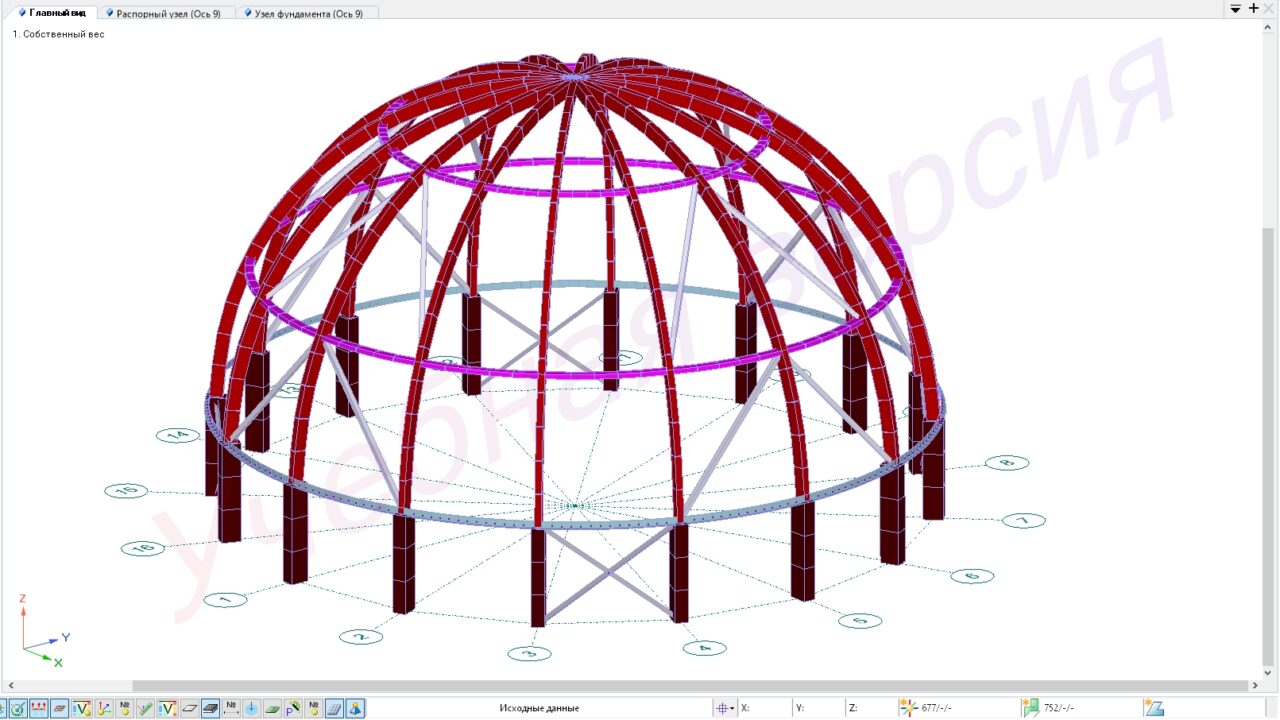Open the window list dropdown arrow
The height and width of the screenshot is (720, 1280).
point(1236,9)
